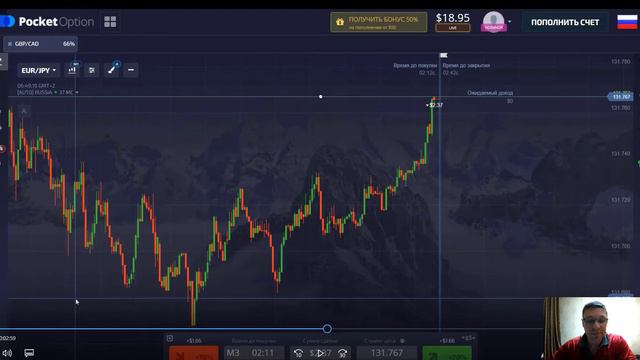Screen dimensions: 640x360
Task: Rewind the video 10 seconds
Action: (298, 353)
